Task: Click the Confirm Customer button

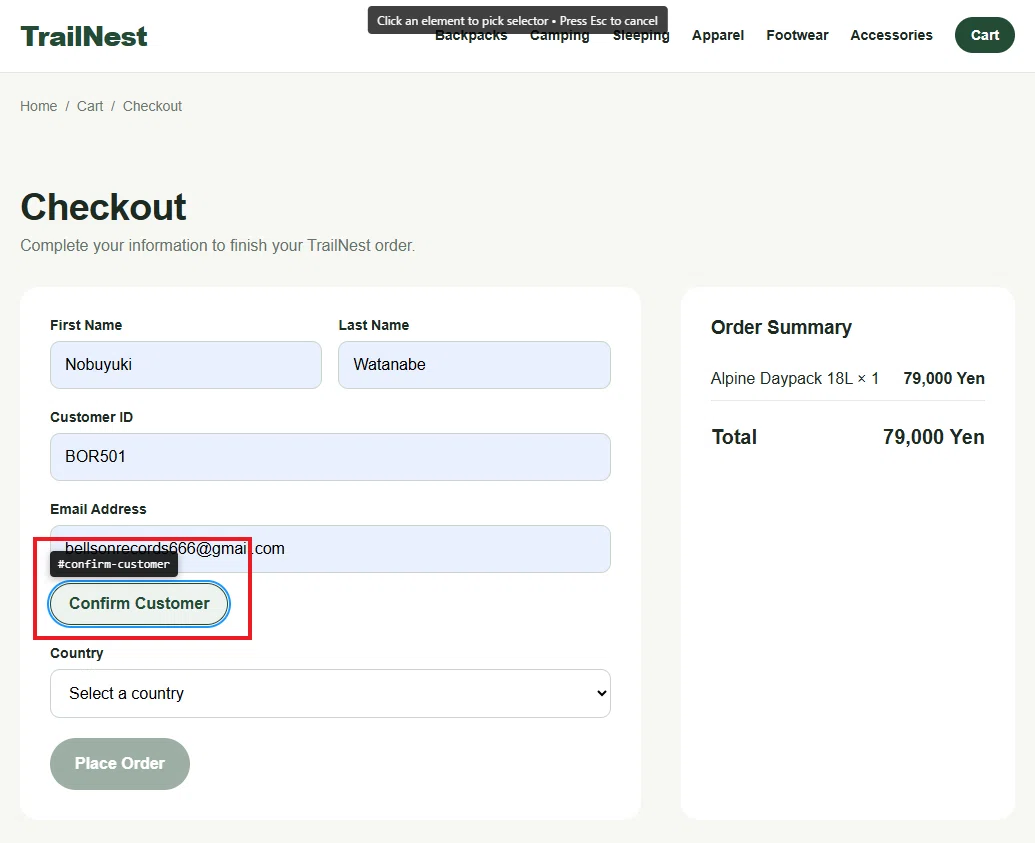Action: 139,603
